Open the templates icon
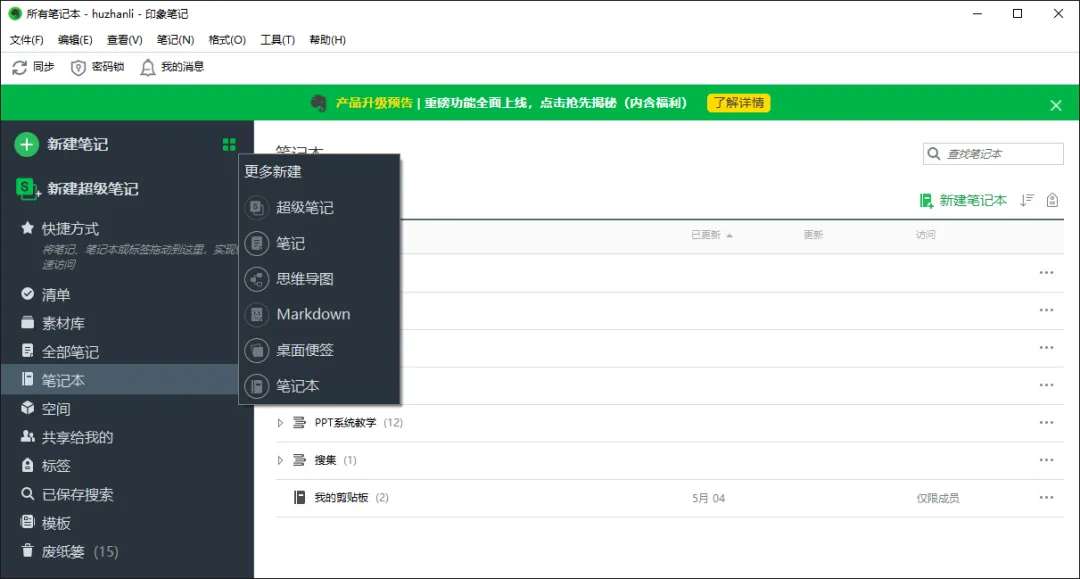Image resolution: width=1080 pixels, height=579 pixels. [x=28, y=523]
